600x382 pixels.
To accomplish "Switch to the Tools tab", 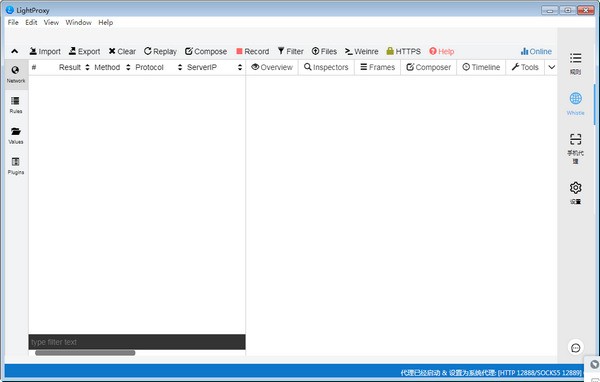I will tap(525, 67).
